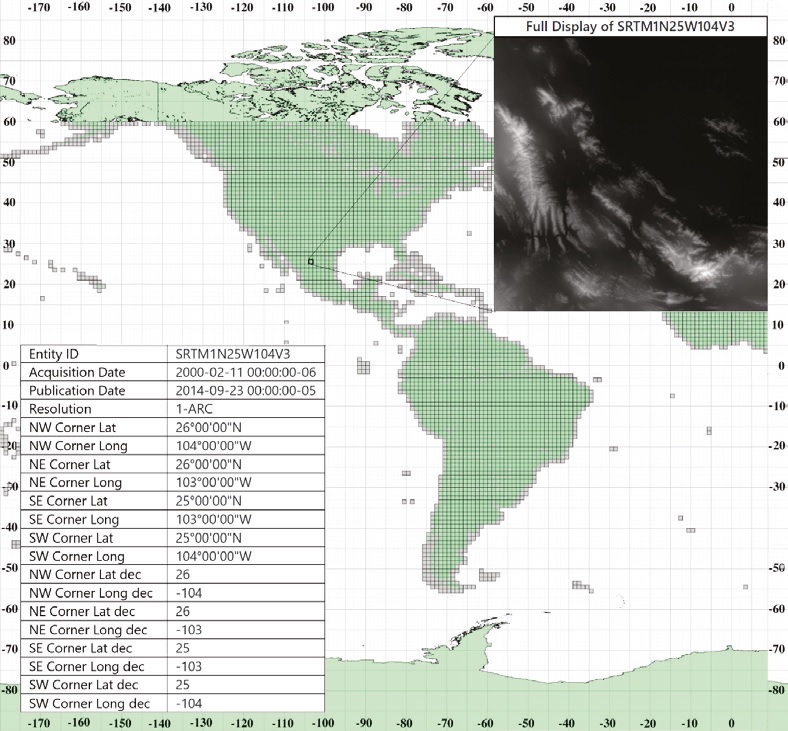Select the Hawaii island tiles in the Pacific
Image resolution: width=788 pixels, height=731 pixels.
click(x=91, y=281)
